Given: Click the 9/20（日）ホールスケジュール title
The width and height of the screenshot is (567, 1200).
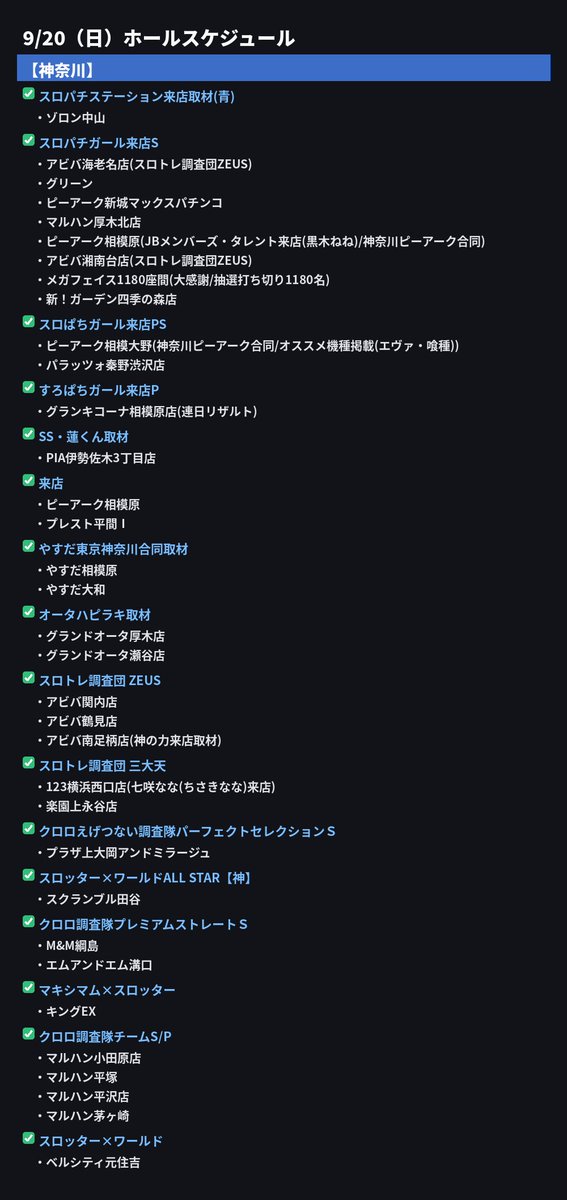Looking at the screenshot, I should [x=158, y=38].
